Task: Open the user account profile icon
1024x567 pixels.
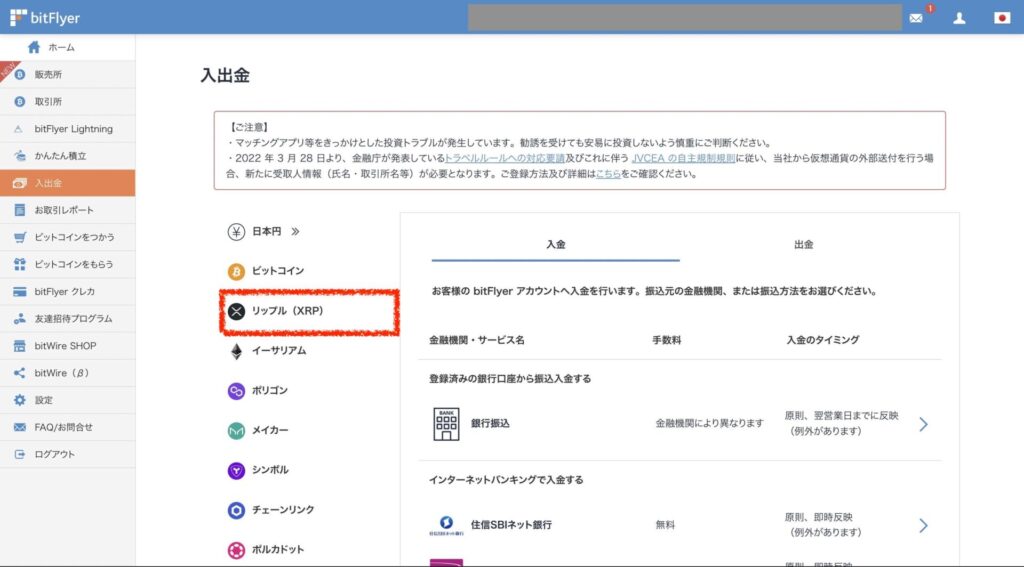Action: [x=959, y=18]
